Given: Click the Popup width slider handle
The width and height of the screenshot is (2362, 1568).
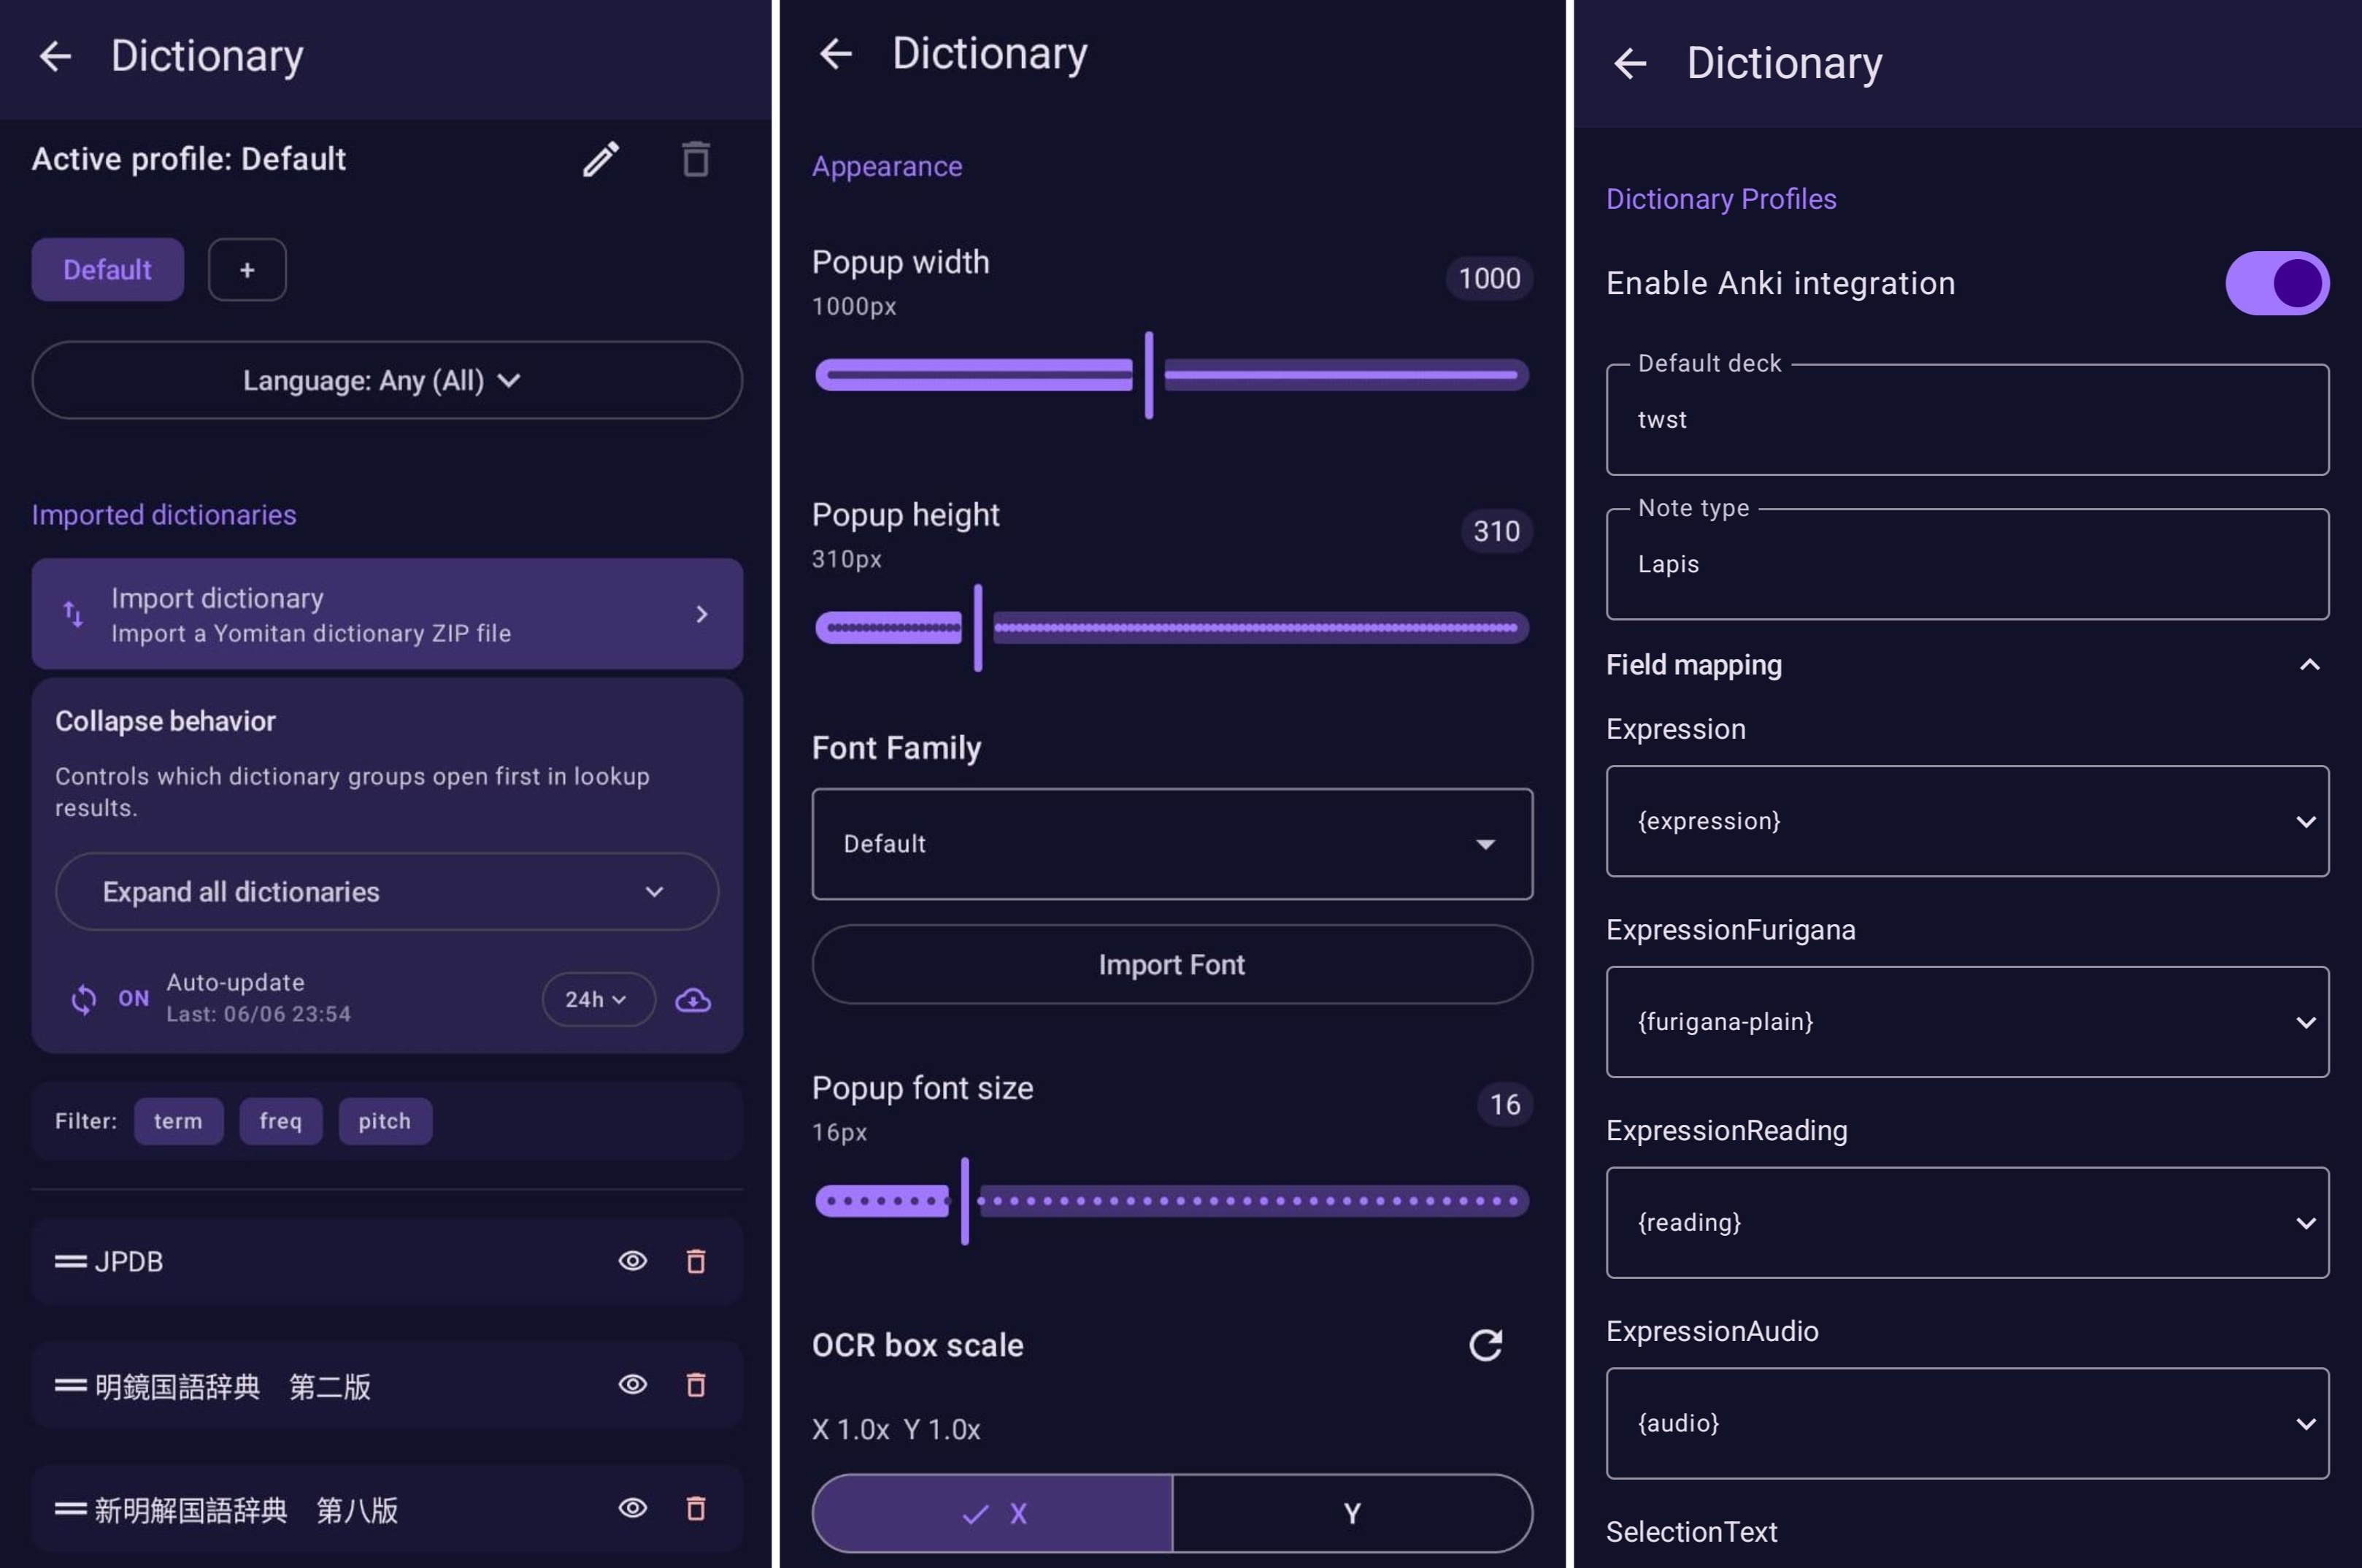Looking at the screenshot, I should (x=1149, y=375).
